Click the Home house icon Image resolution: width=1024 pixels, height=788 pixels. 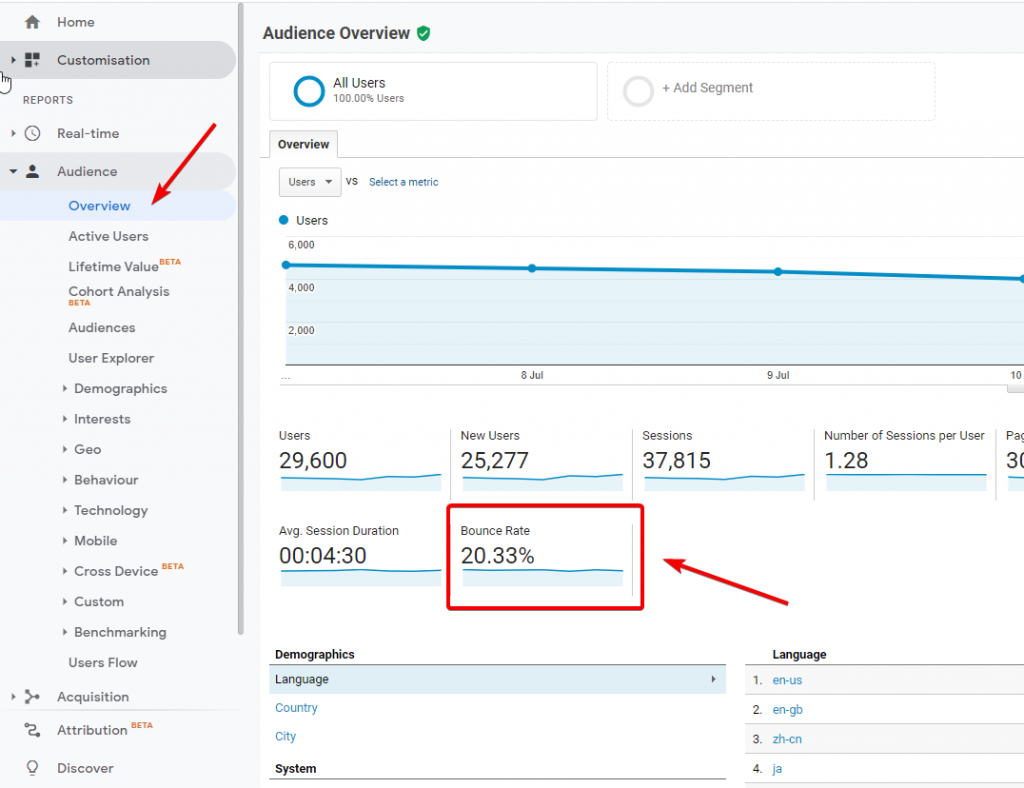pos(32,22)
